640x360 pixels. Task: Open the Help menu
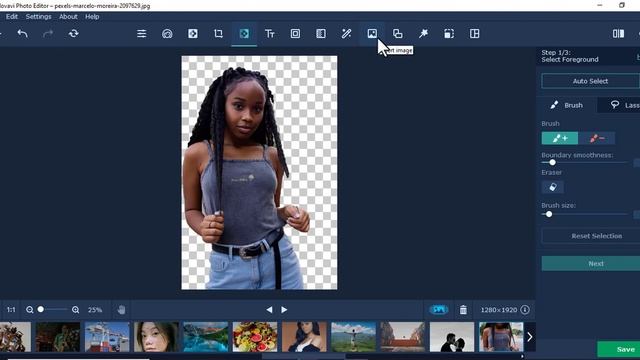pos(92,17)
